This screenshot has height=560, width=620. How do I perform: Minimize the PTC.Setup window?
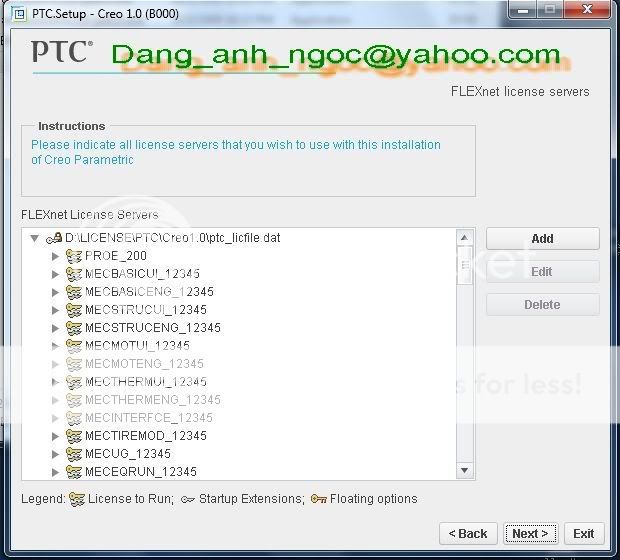[523, 9]
